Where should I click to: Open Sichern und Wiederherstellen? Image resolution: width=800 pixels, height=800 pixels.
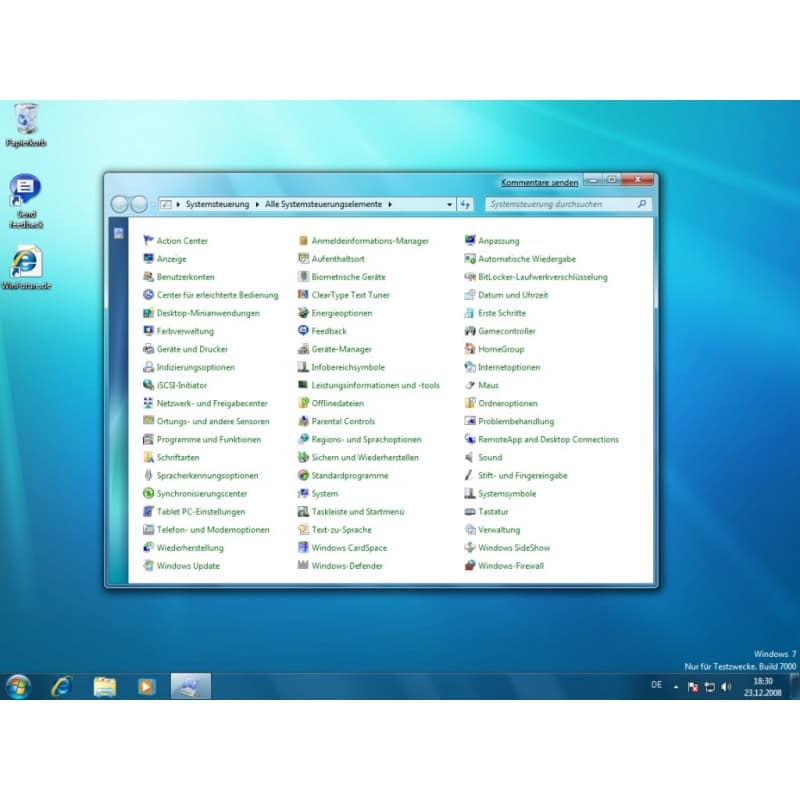click(x=365, y=457)
